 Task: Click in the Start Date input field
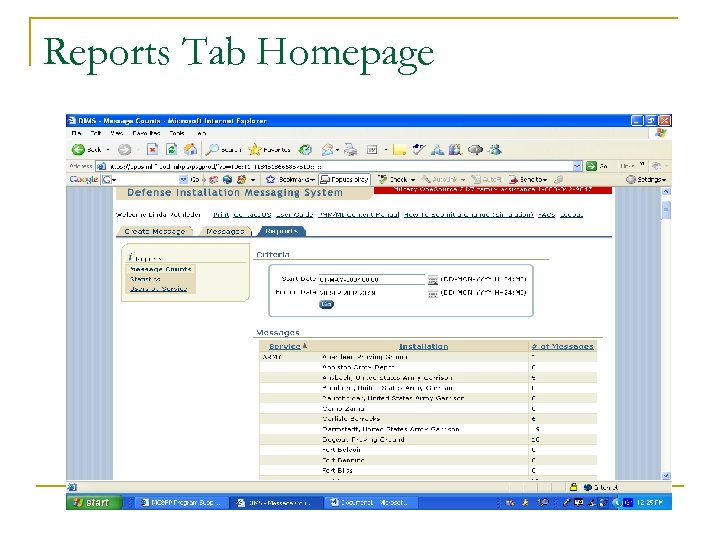(x=372, y=279)
